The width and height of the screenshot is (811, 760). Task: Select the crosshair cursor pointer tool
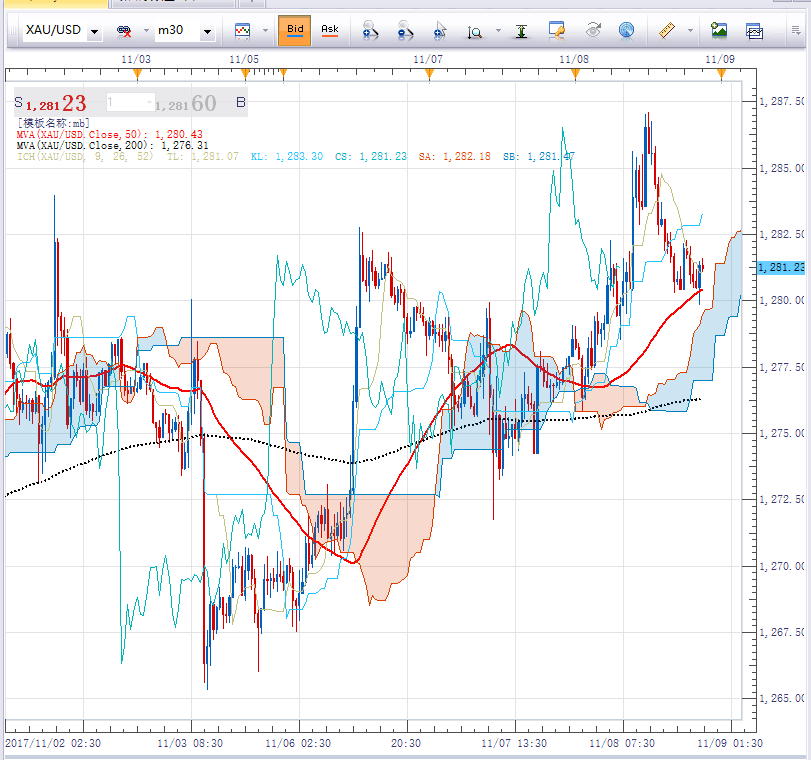[439, 31]
